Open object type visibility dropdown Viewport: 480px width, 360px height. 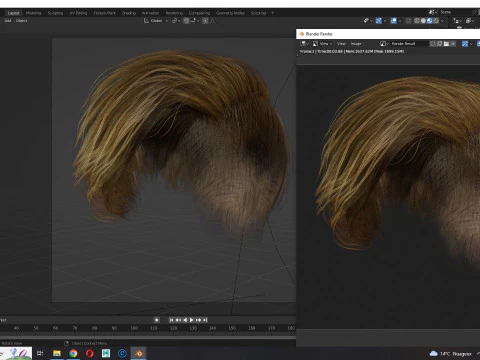coord(368,21)
